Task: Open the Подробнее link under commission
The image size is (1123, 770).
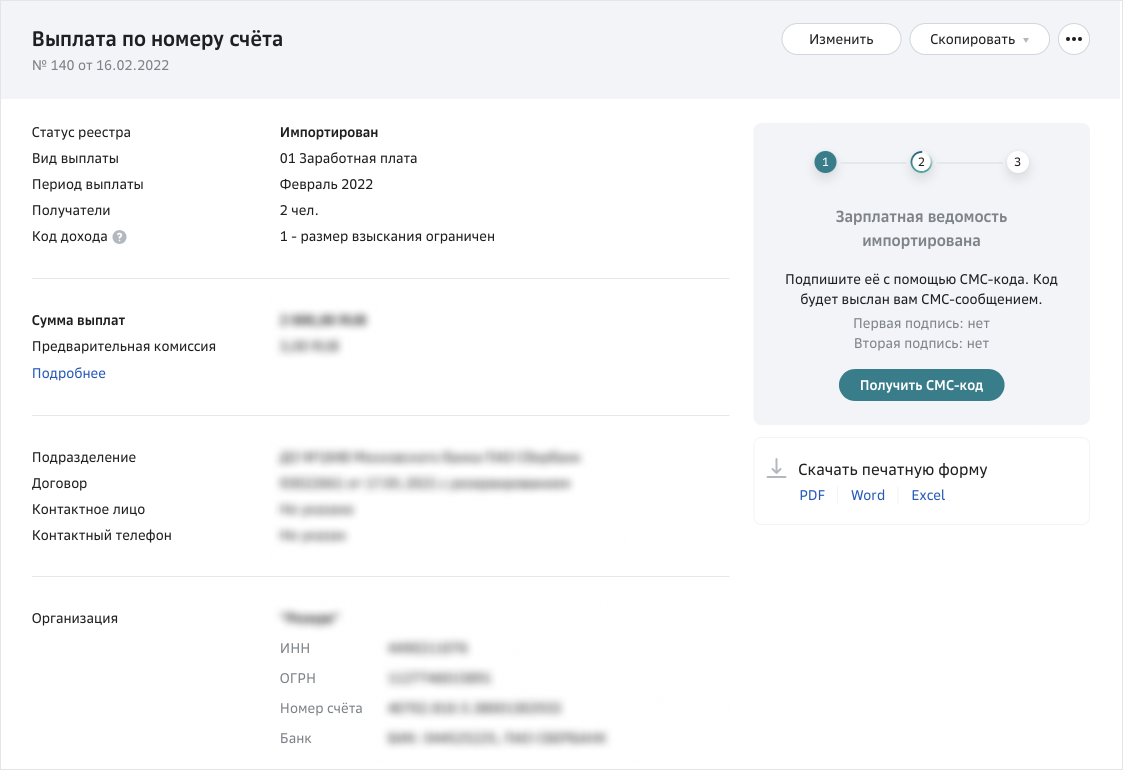Action: [68, 373]
